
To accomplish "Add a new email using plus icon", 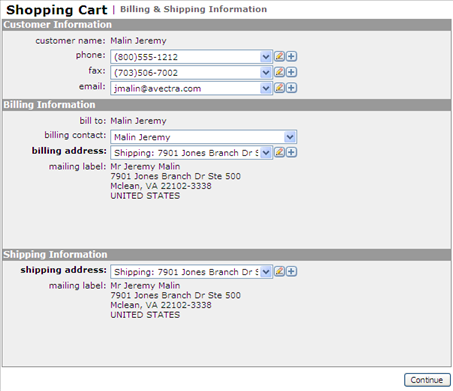I will click(292, 88).
